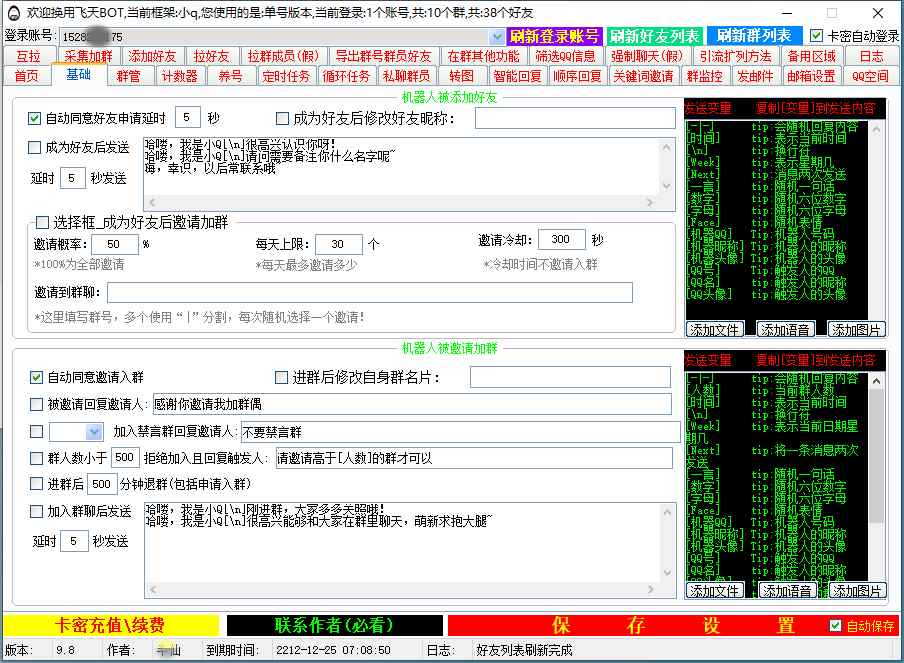Click the friend nickname input field
The image size is (904, 663).
[575, 118]
